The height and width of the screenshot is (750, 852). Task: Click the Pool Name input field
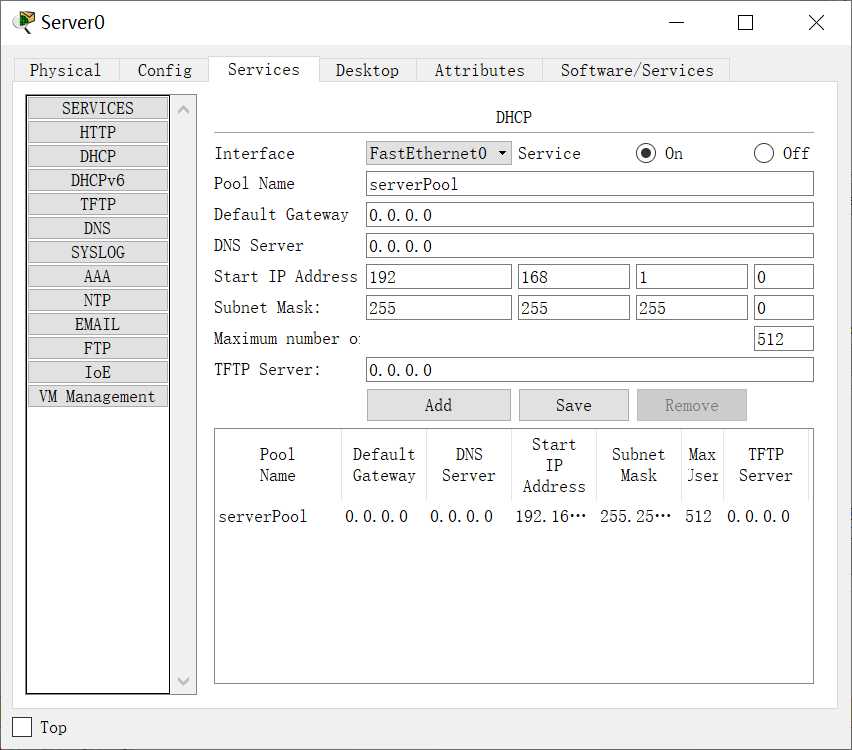(590, 184)
